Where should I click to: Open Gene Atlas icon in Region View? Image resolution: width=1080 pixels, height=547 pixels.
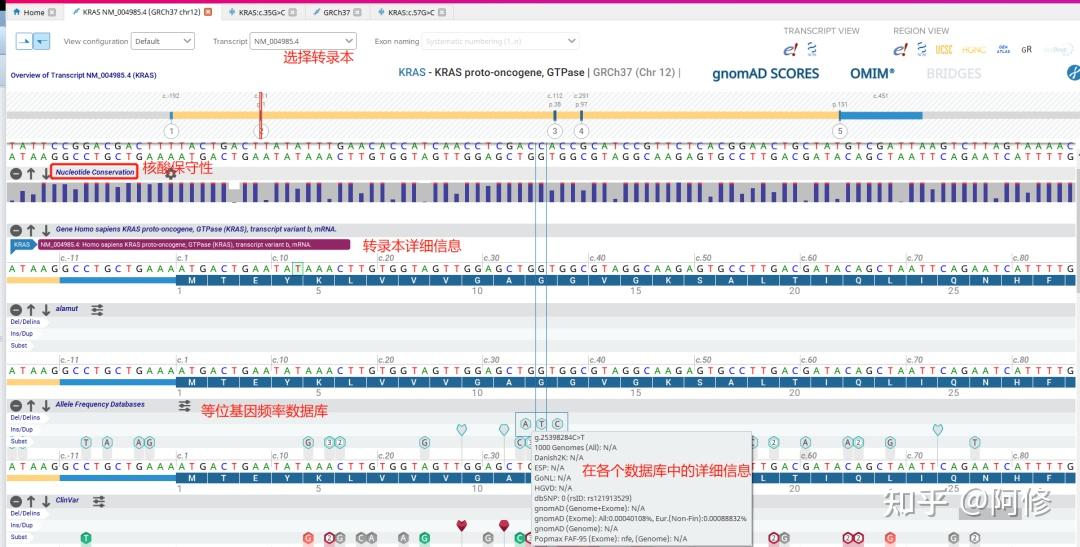[1004, 50]
